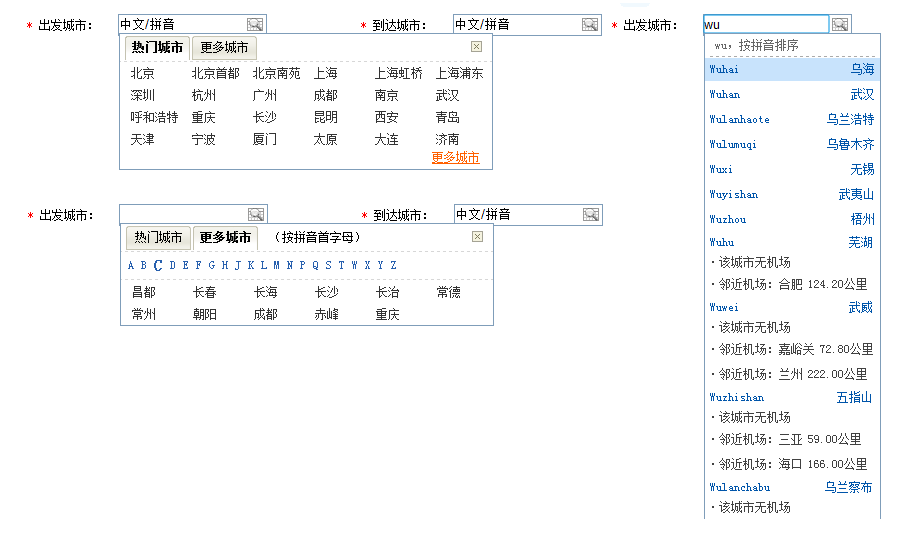Select Wuyishan 武夷山 suggestion
The width and height of the screenshot is (905, 558).
[792, 194]
